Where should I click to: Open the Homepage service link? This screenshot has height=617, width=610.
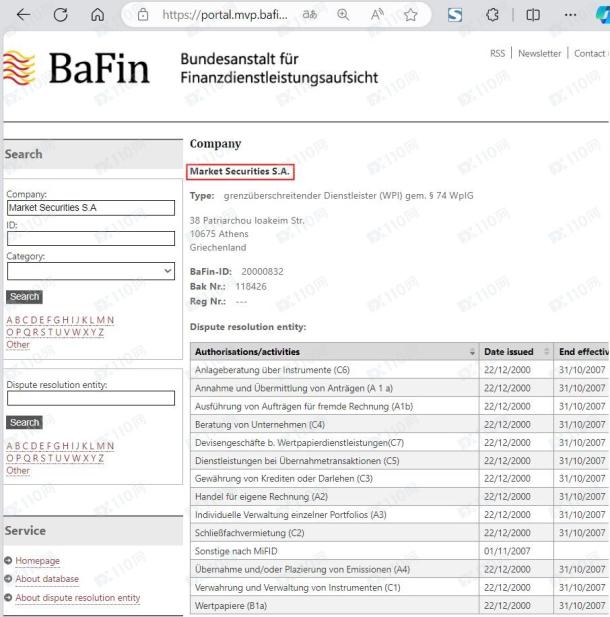click(37, 561)
